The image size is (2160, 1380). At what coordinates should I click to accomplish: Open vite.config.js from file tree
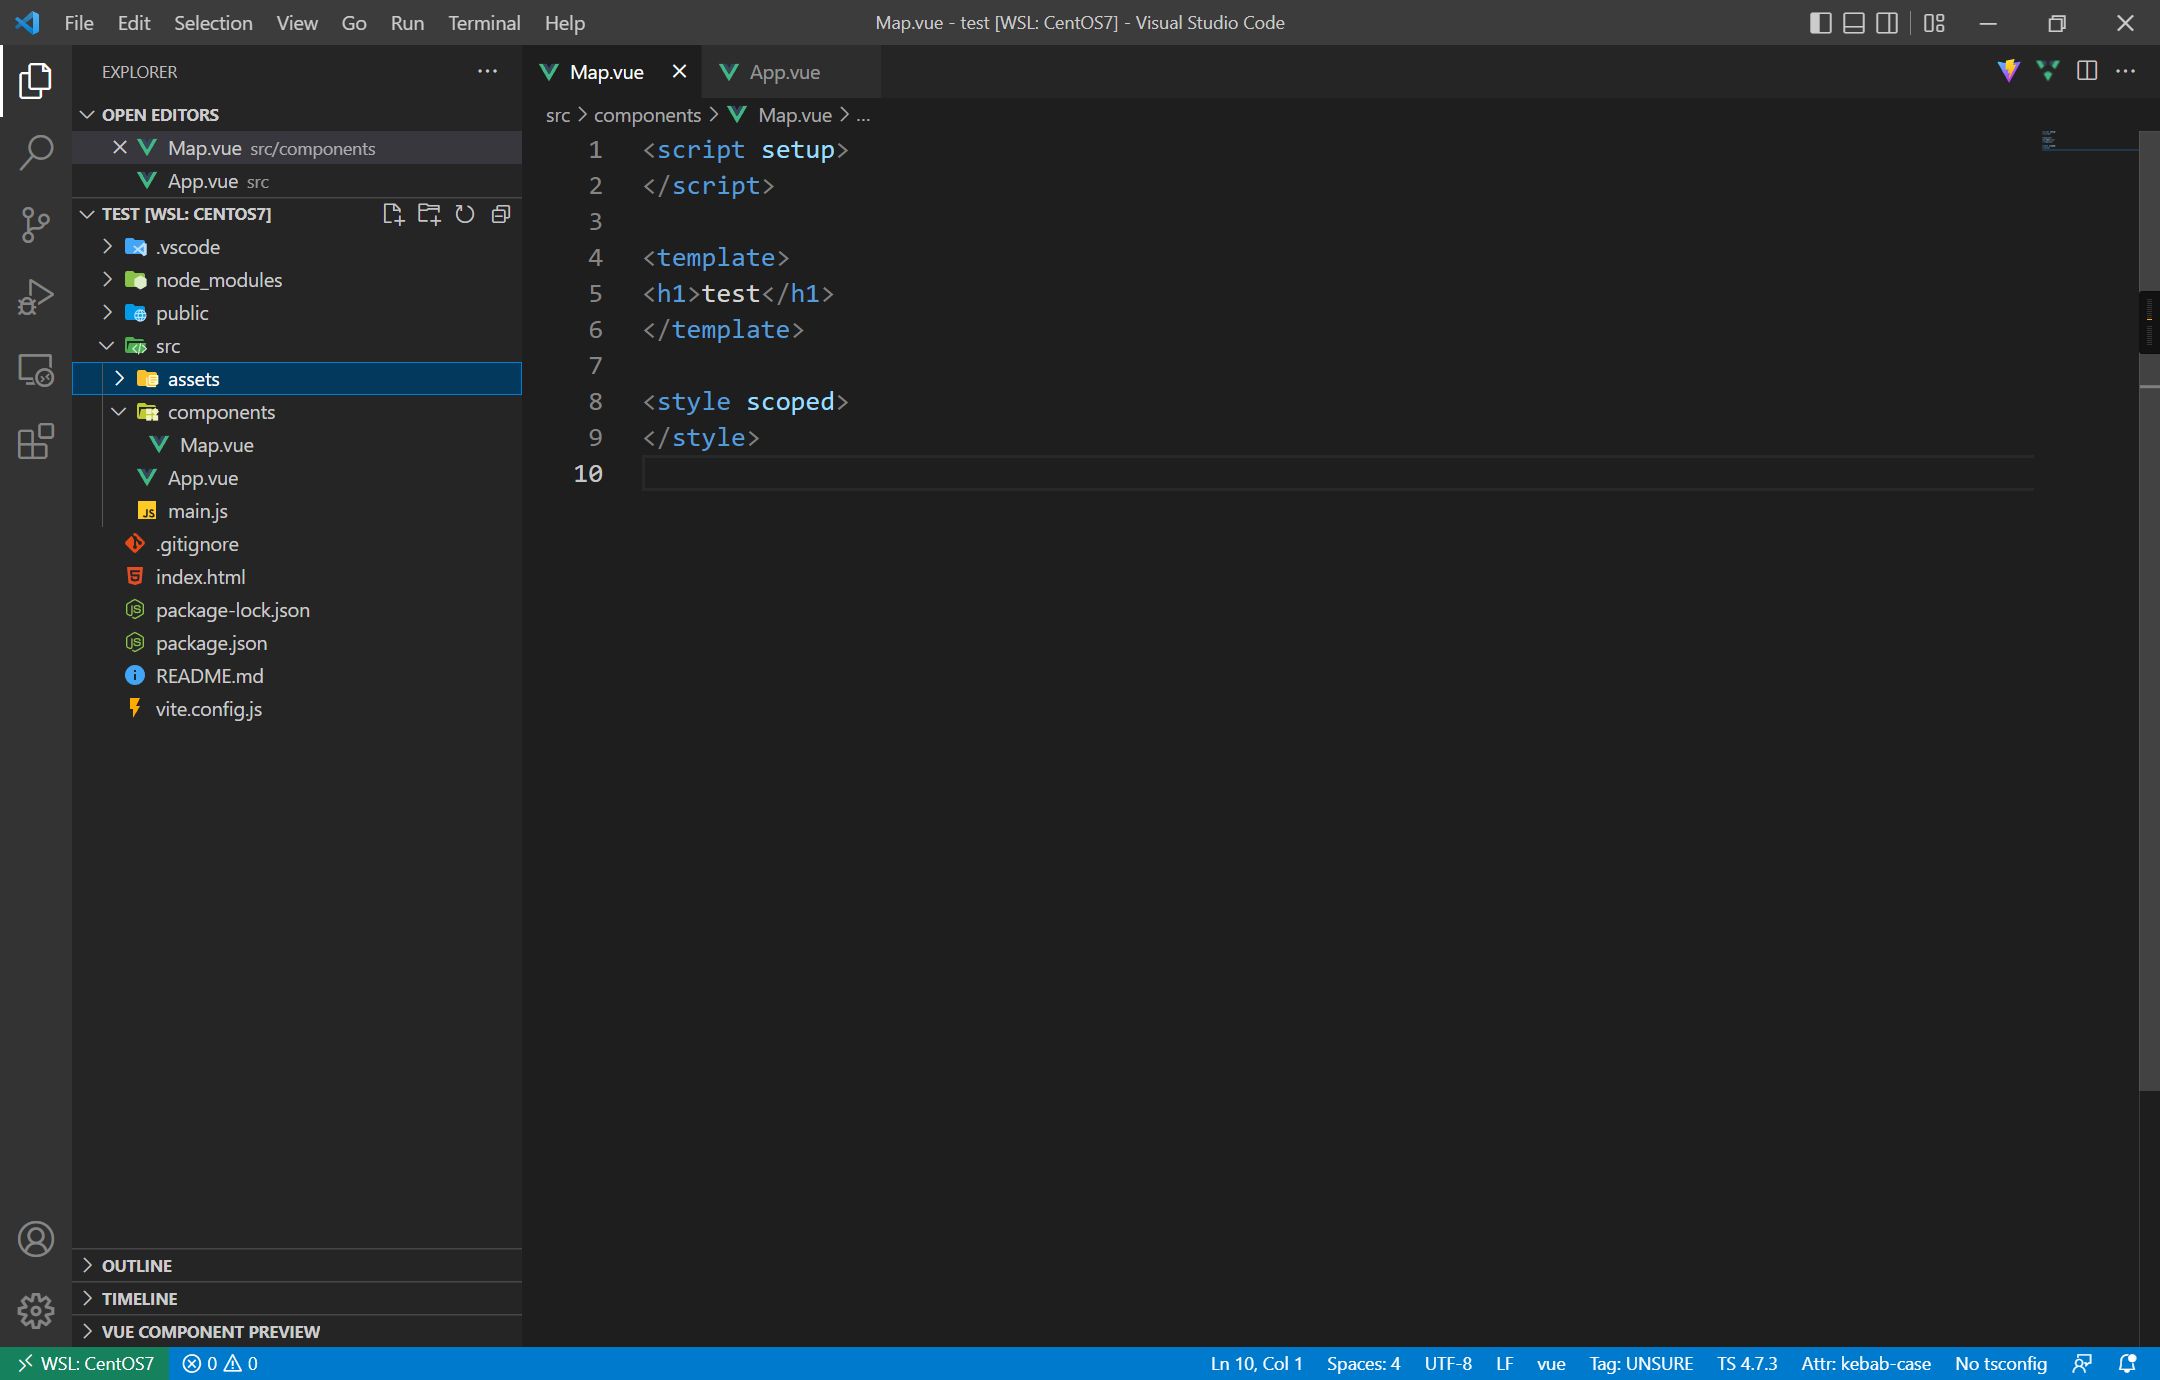tap(297, 709)
